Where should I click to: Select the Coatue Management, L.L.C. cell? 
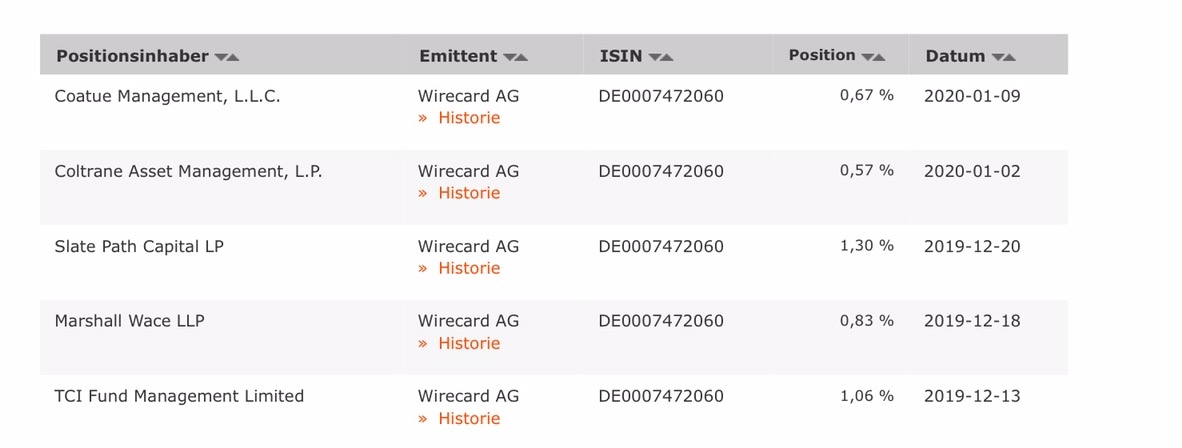tap(167, 97)
